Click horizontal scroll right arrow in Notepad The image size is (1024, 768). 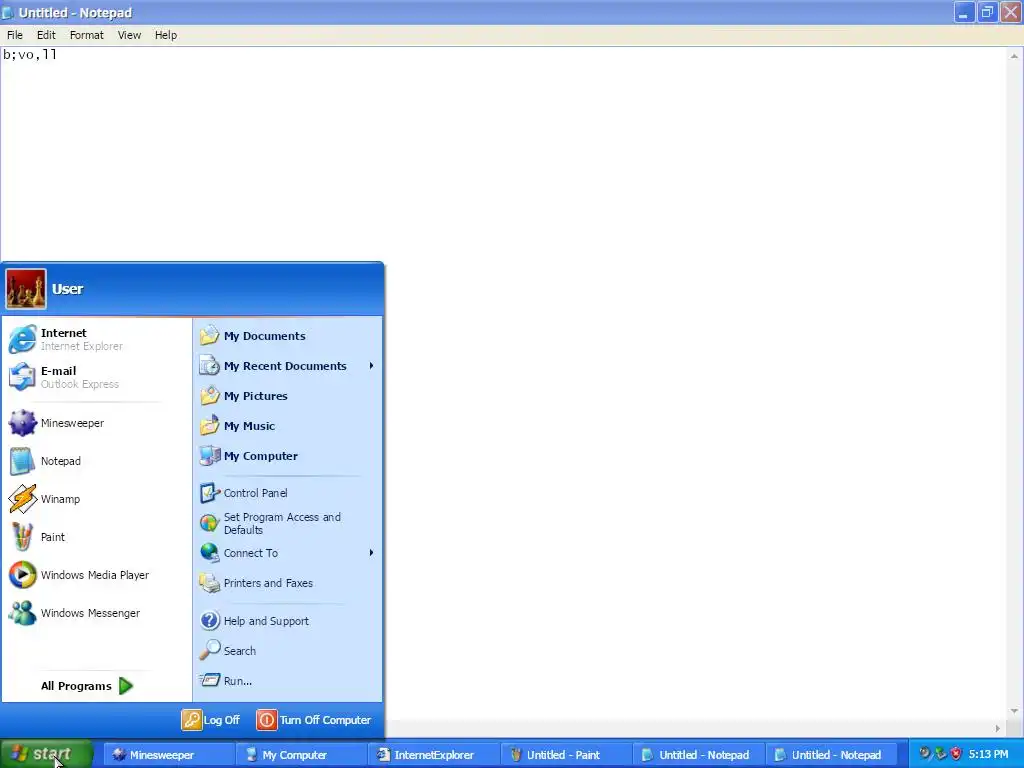pos(997,728)
